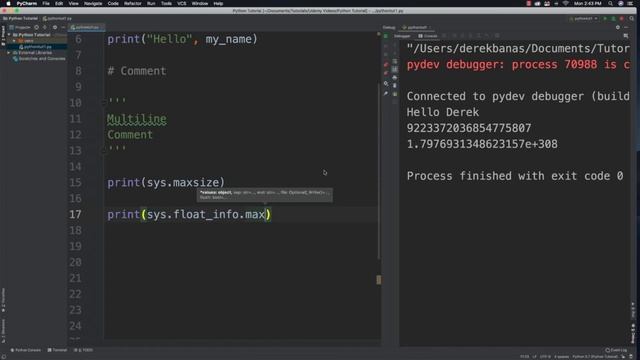Click the pin tab icon in Debug panel
The width and height of the screenshot is (640, 360).
click(386, 93)
